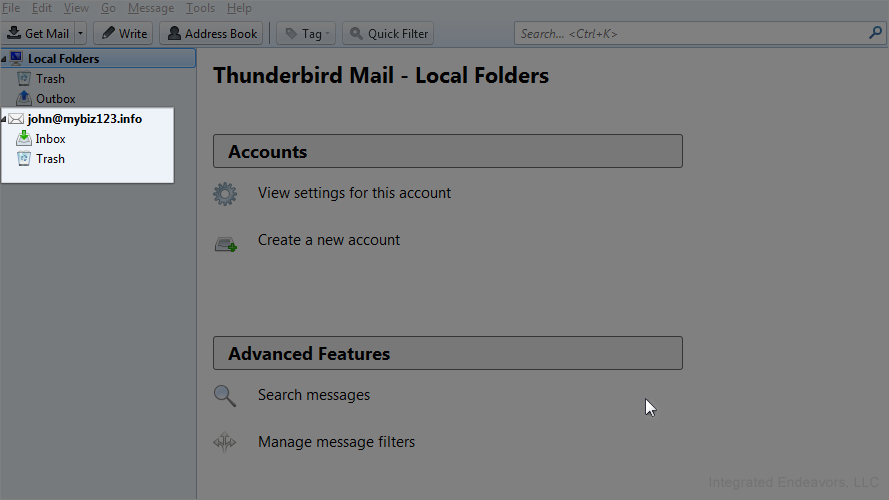This screenshot has width=889, height=500.
Task: Click the Manage message filters icon
Action: [225, 443]
